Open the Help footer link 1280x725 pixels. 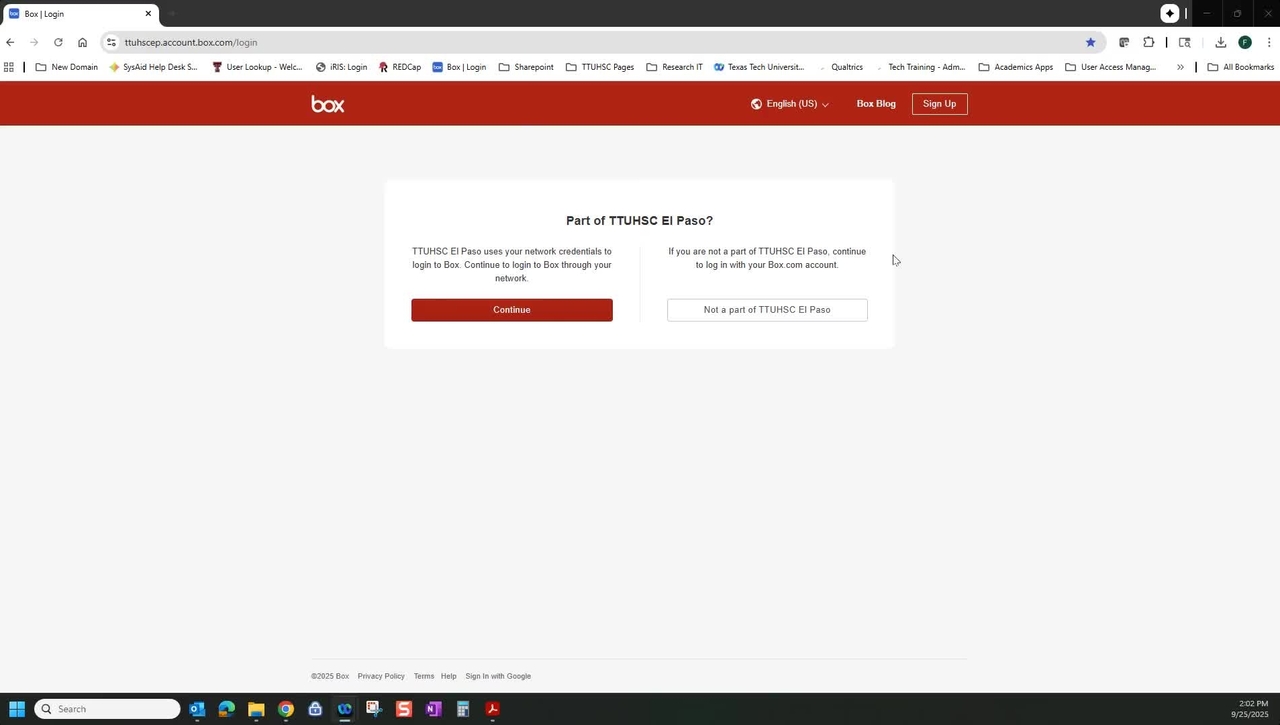click(x=449, y=676)
